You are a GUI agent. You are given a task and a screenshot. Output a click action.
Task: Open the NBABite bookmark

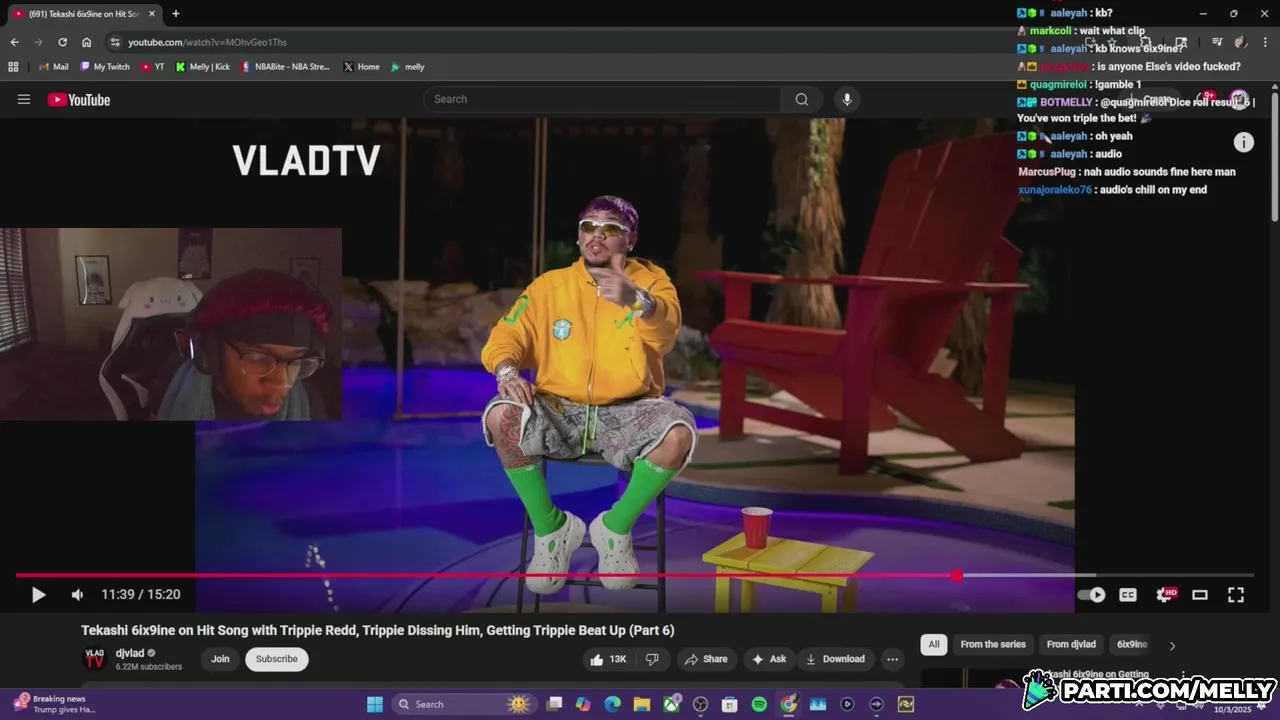click(285, 67)
